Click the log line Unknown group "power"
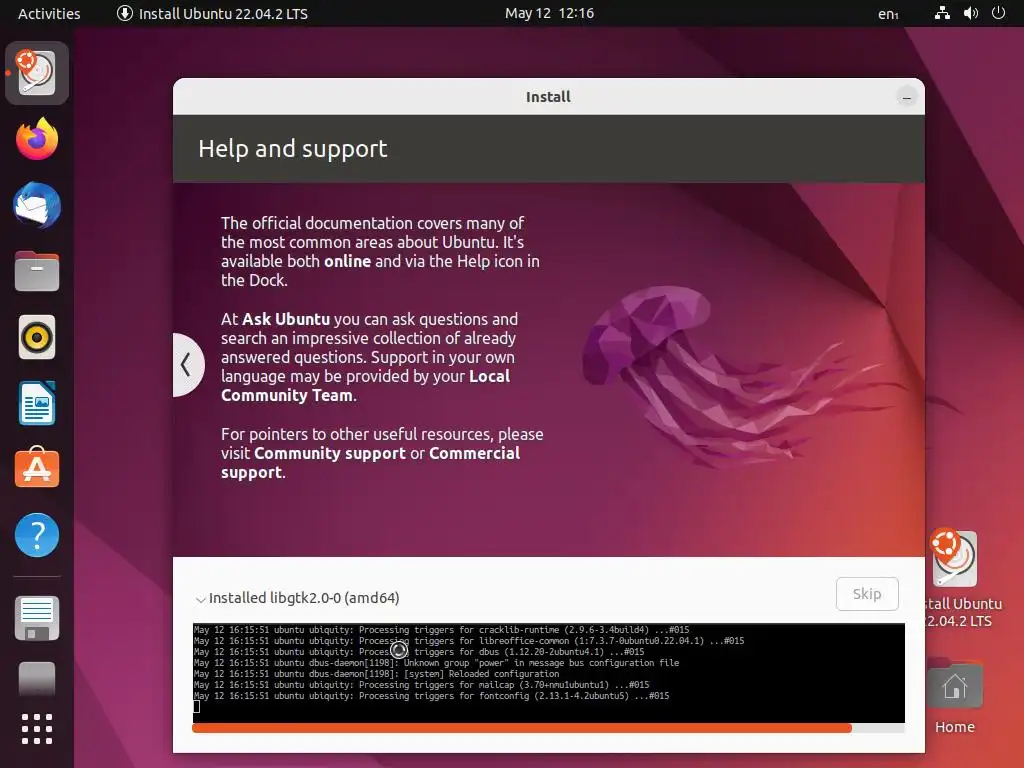This screenshot has width=1024, height=768. [x=436, y=663]
